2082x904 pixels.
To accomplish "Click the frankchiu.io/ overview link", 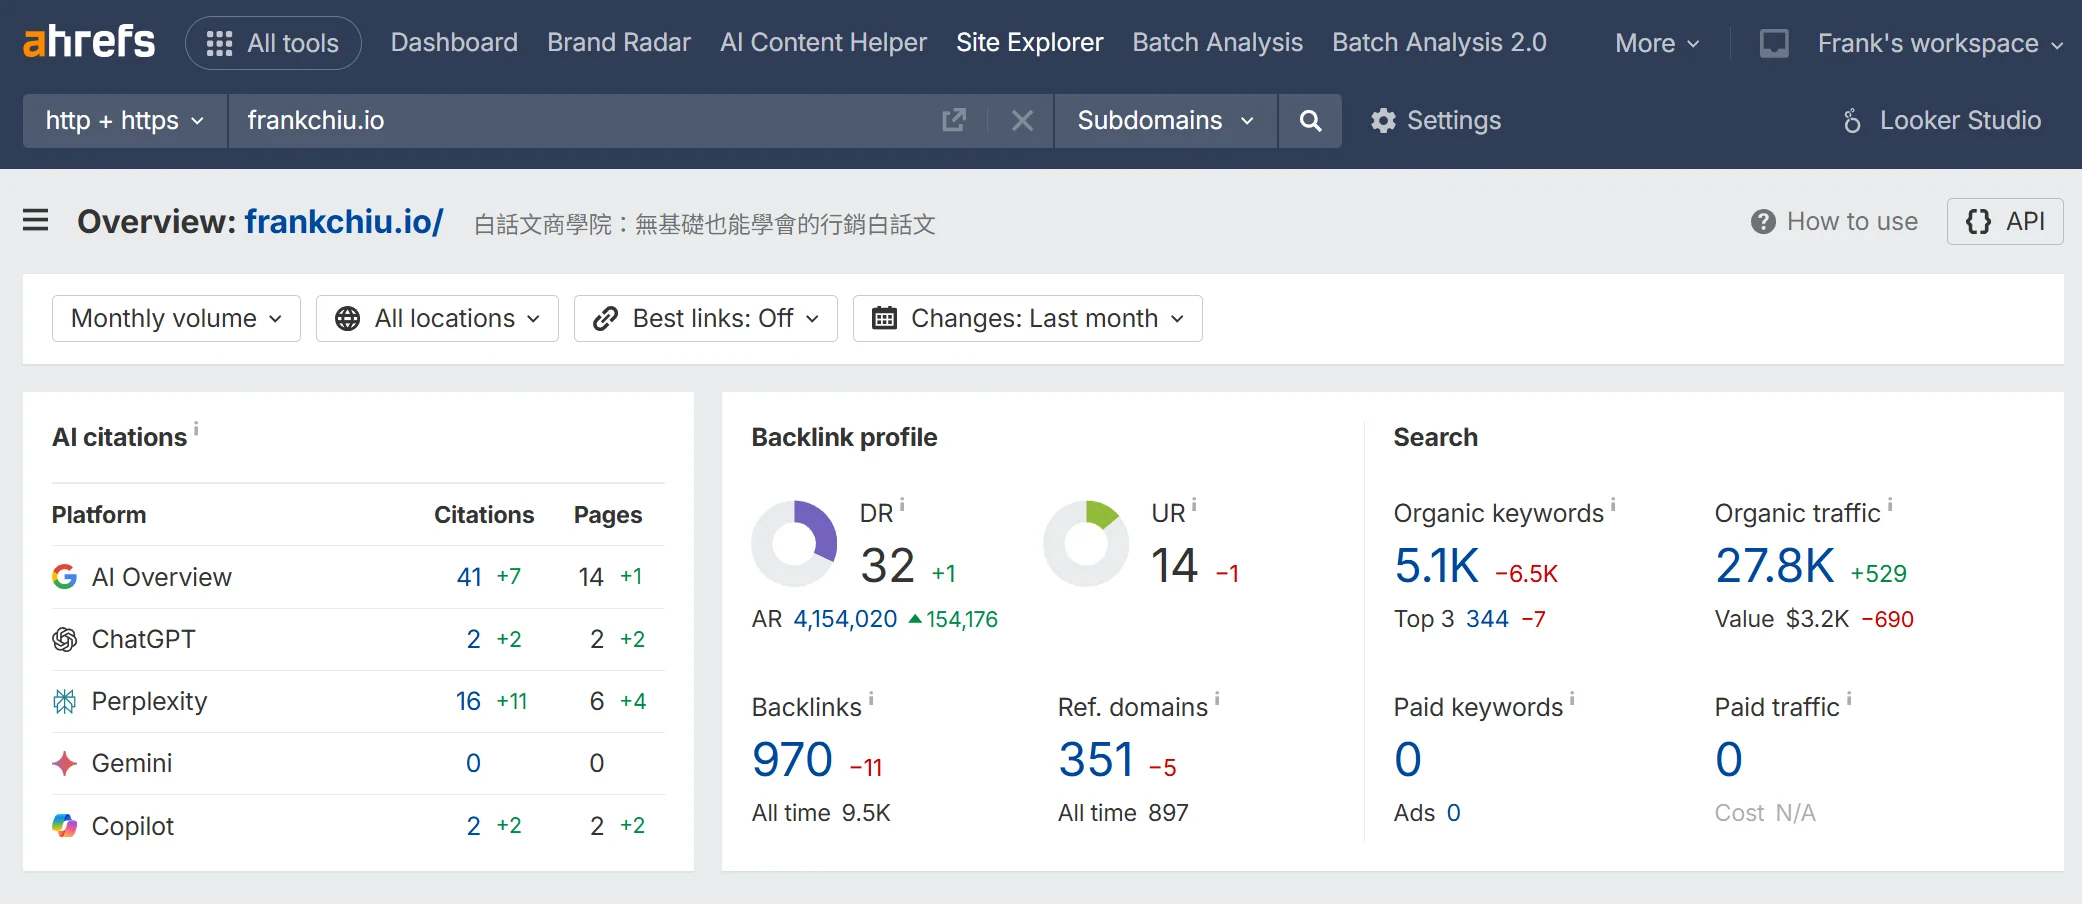I will pyautogui.click(x=344, y=221).
